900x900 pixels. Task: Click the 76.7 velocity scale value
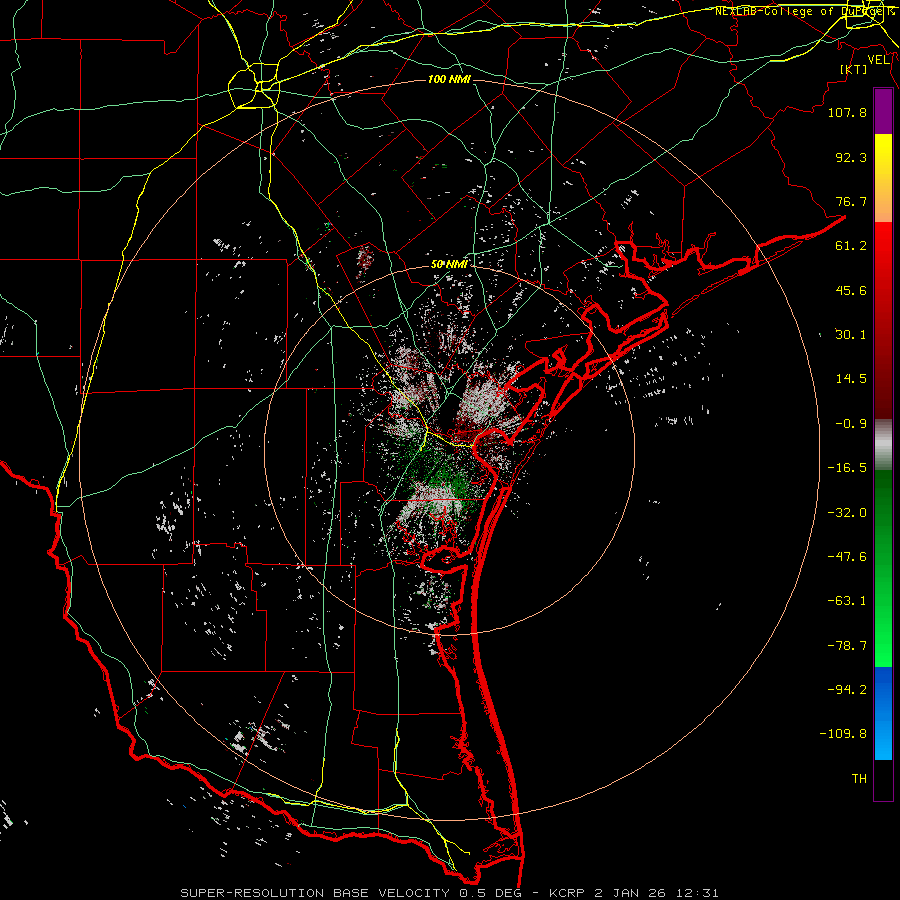click(851, 201)
